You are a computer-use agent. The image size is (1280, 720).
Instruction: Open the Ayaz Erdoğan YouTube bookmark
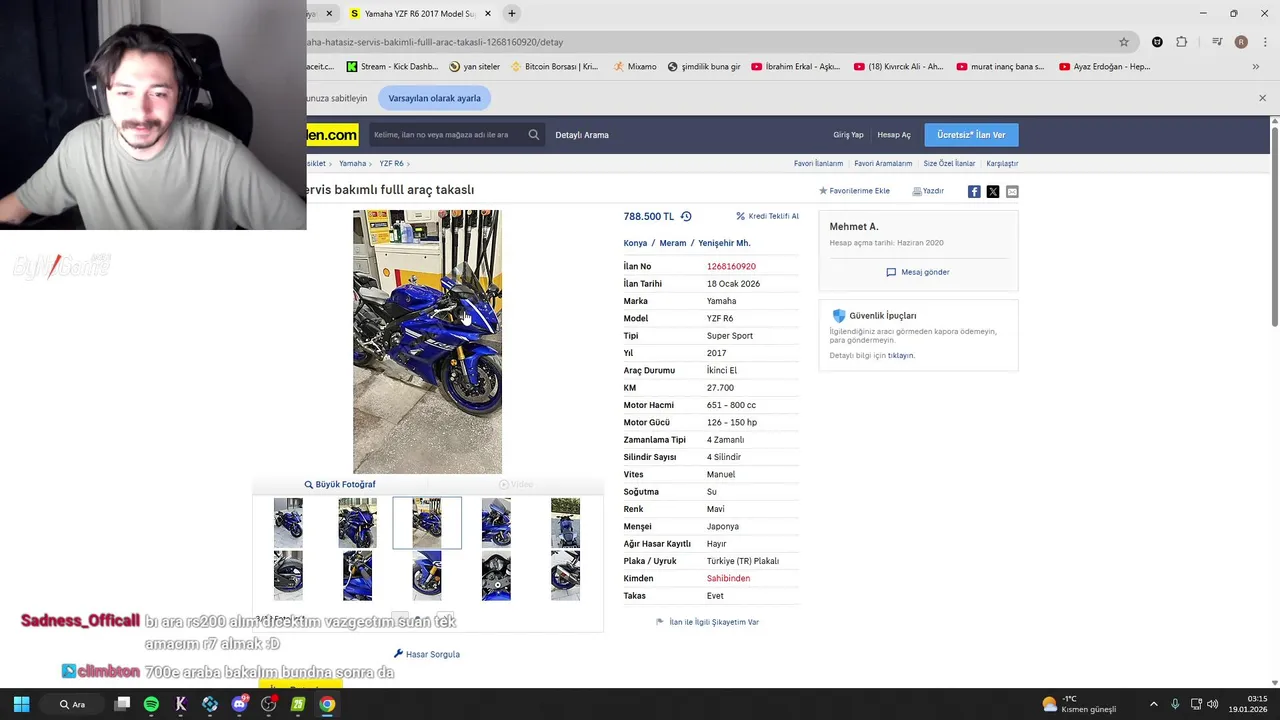point(1104,67)
